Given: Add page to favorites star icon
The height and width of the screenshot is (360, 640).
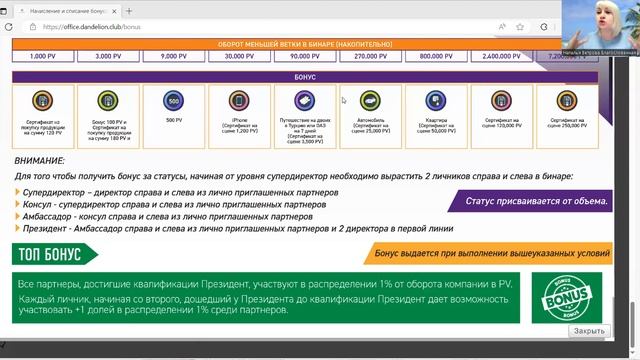Looking at the screenshot, I should pos(520,27).
